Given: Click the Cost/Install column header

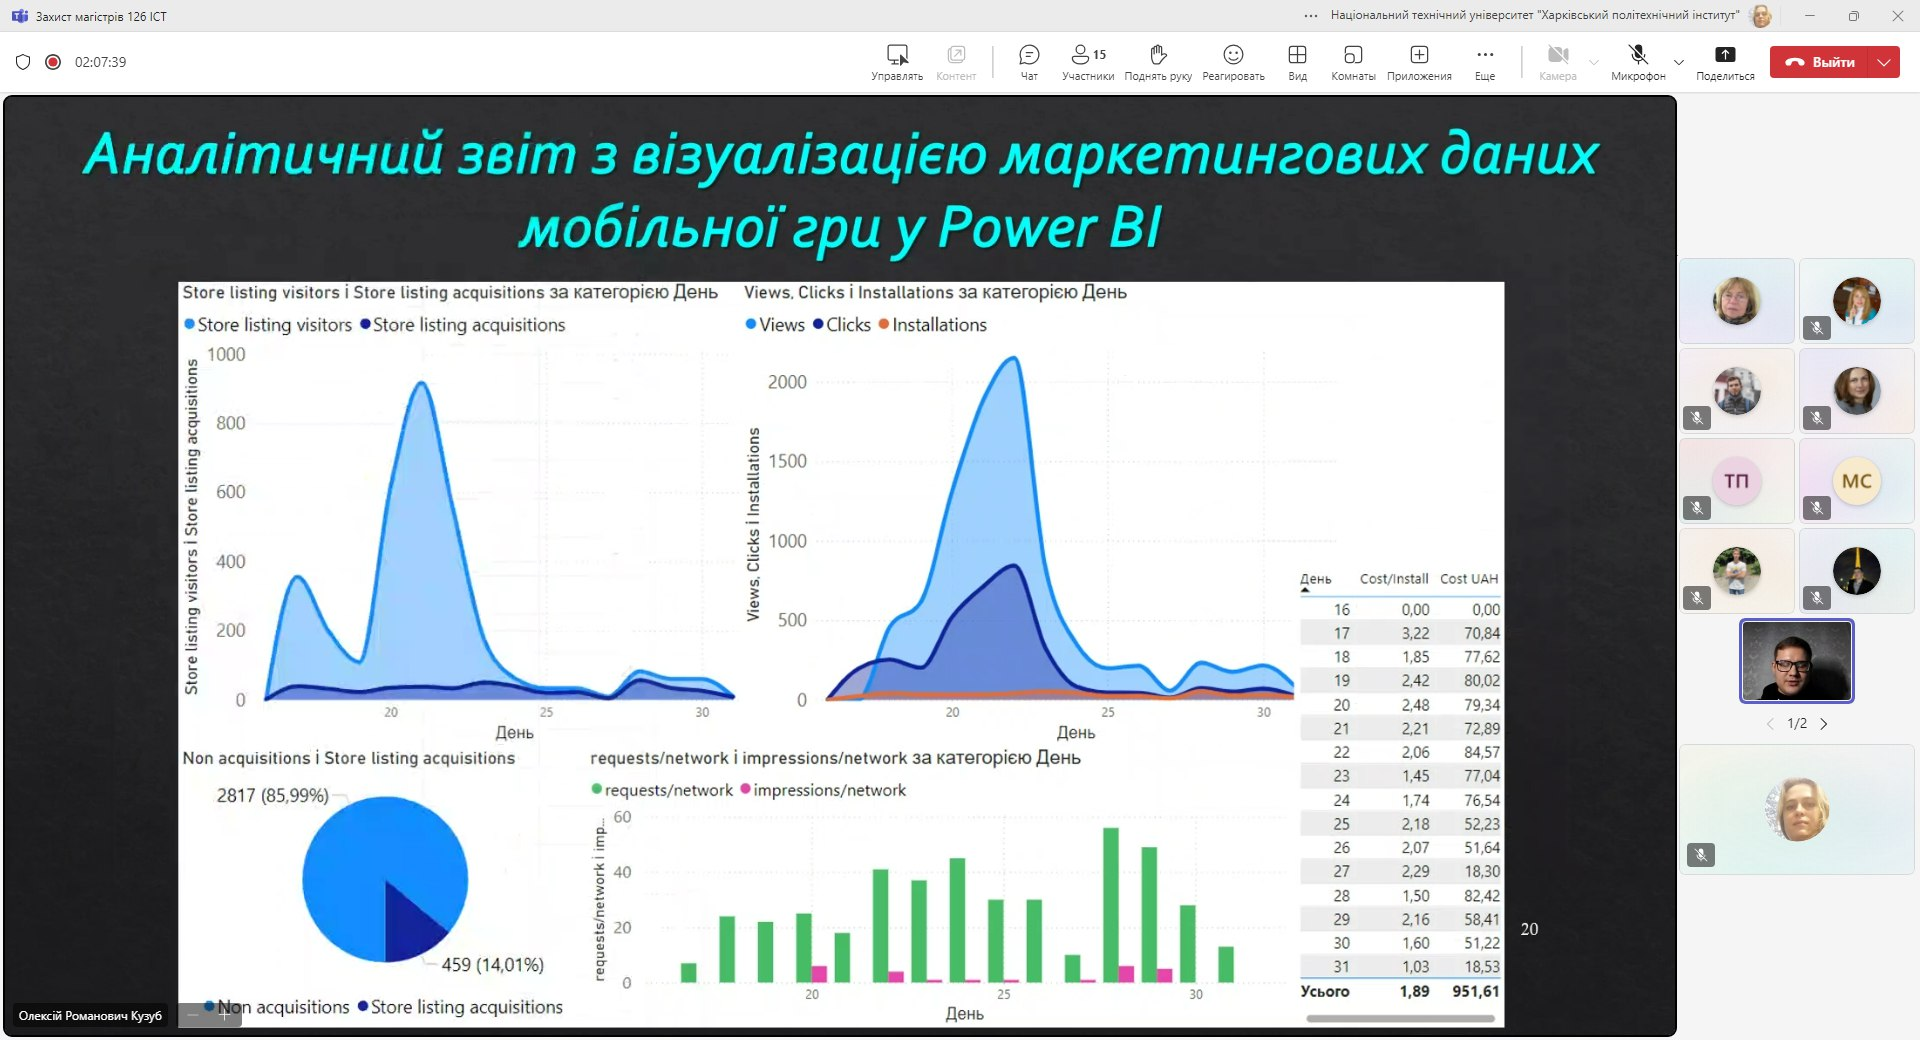Looking at the screenshot, I should (x=1394, y=579).
